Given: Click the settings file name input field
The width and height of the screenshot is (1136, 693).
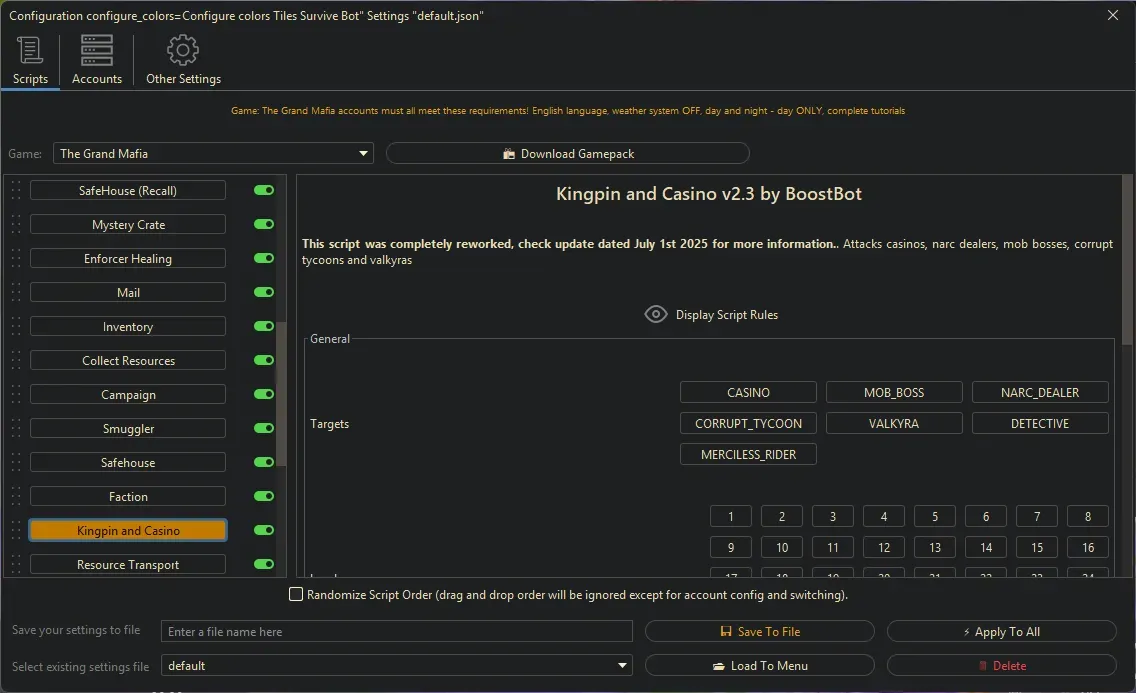Looking at the screenshot, I should pos(396,631).
